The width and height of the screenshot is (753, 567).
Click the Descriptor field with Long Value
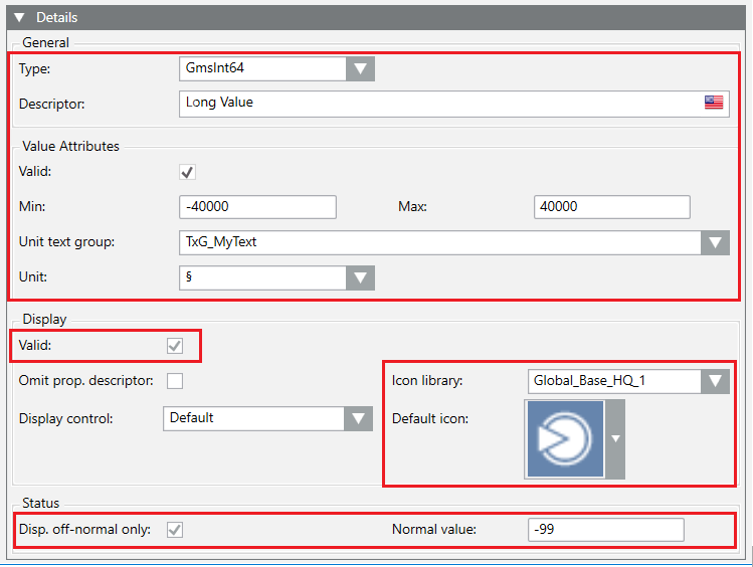coord(440,103)
